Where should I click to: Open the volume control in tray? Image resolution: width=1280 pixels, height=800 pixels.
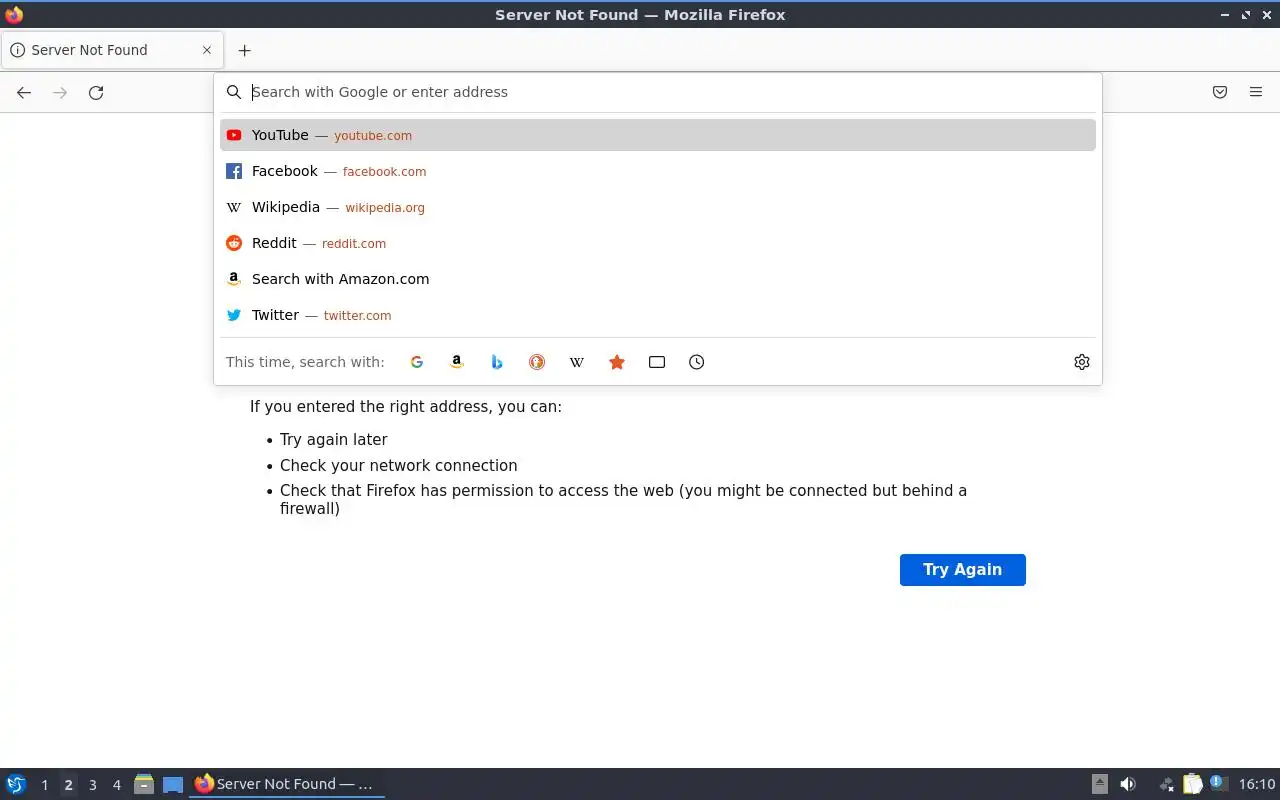(x=1128, y=784)
